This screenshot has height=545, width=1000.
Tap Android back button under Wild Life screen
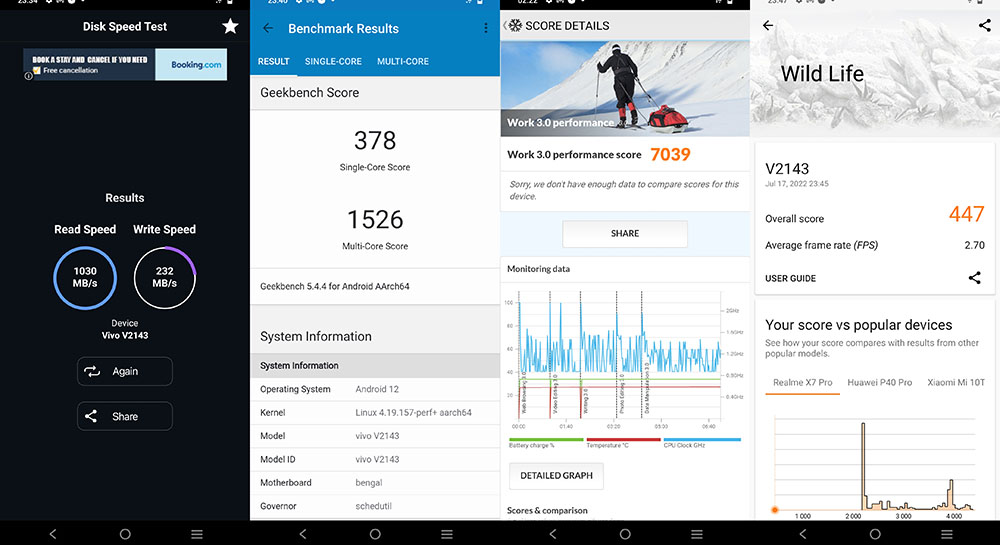click(803, 534)
